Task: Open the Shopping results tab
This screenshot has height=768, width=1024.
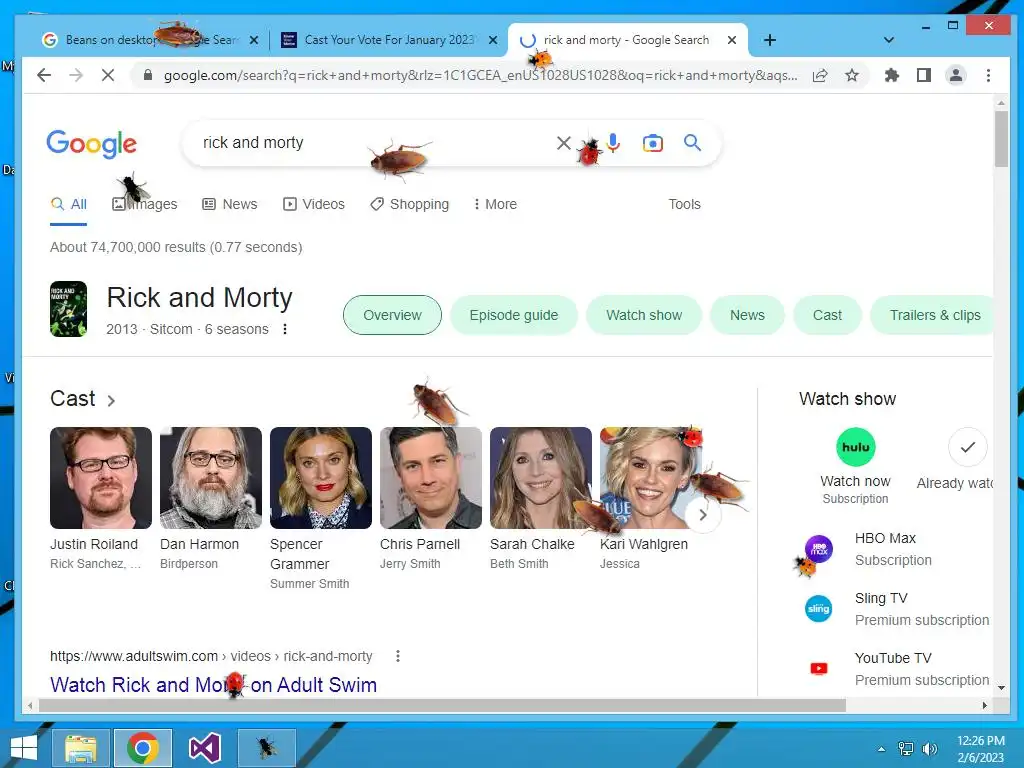Action: tap(409, 204)
